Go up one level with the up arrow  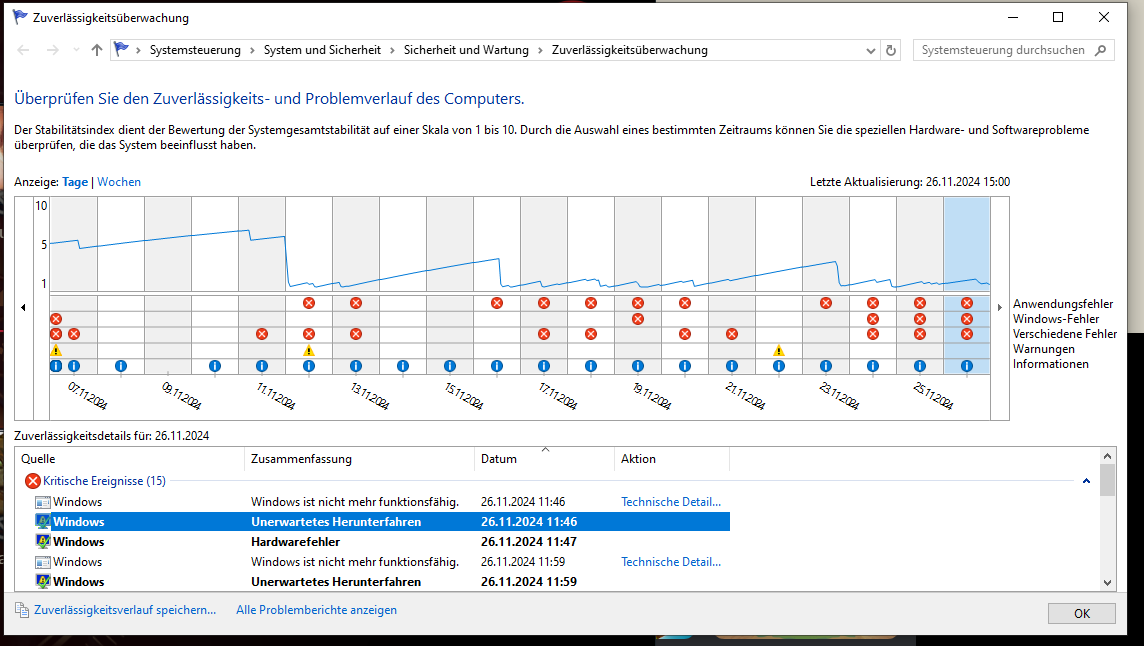click(97, 50)
